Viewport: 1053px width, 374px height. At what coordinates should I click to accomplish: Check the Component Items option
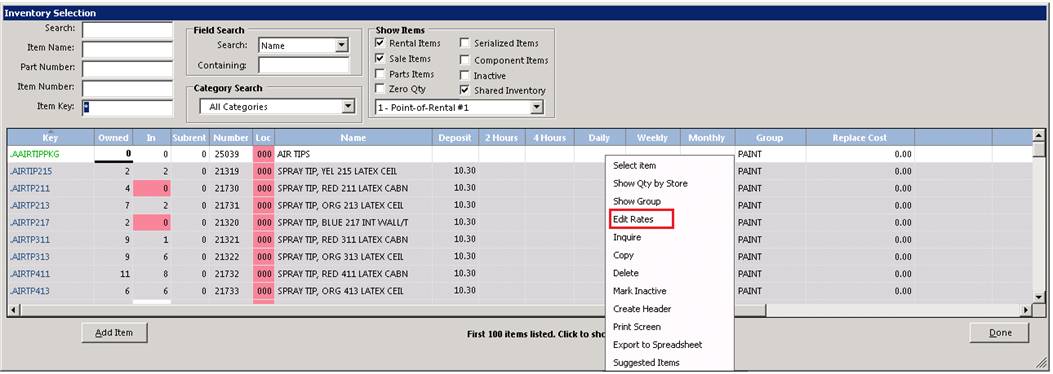coord(465,60)
